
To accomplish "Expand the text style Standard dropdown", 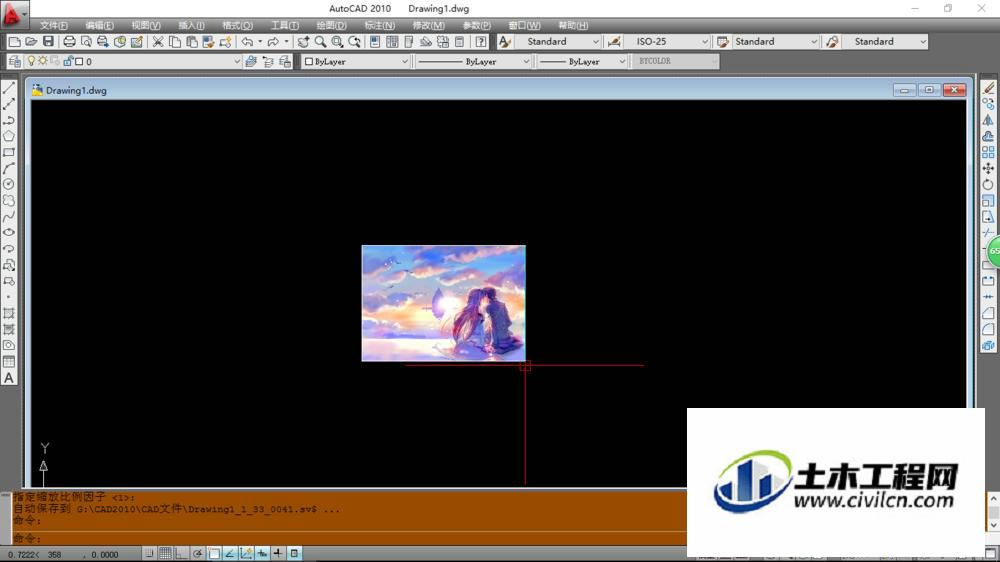I will pyautogui.click(x=596, y=41).
